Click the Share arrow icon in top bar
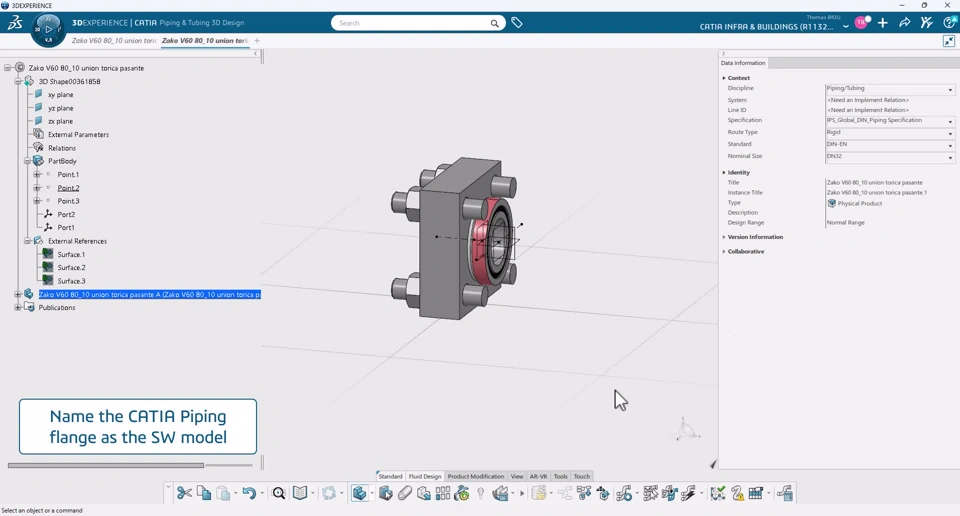Screen dimensions: 960x516 [904, 23]
